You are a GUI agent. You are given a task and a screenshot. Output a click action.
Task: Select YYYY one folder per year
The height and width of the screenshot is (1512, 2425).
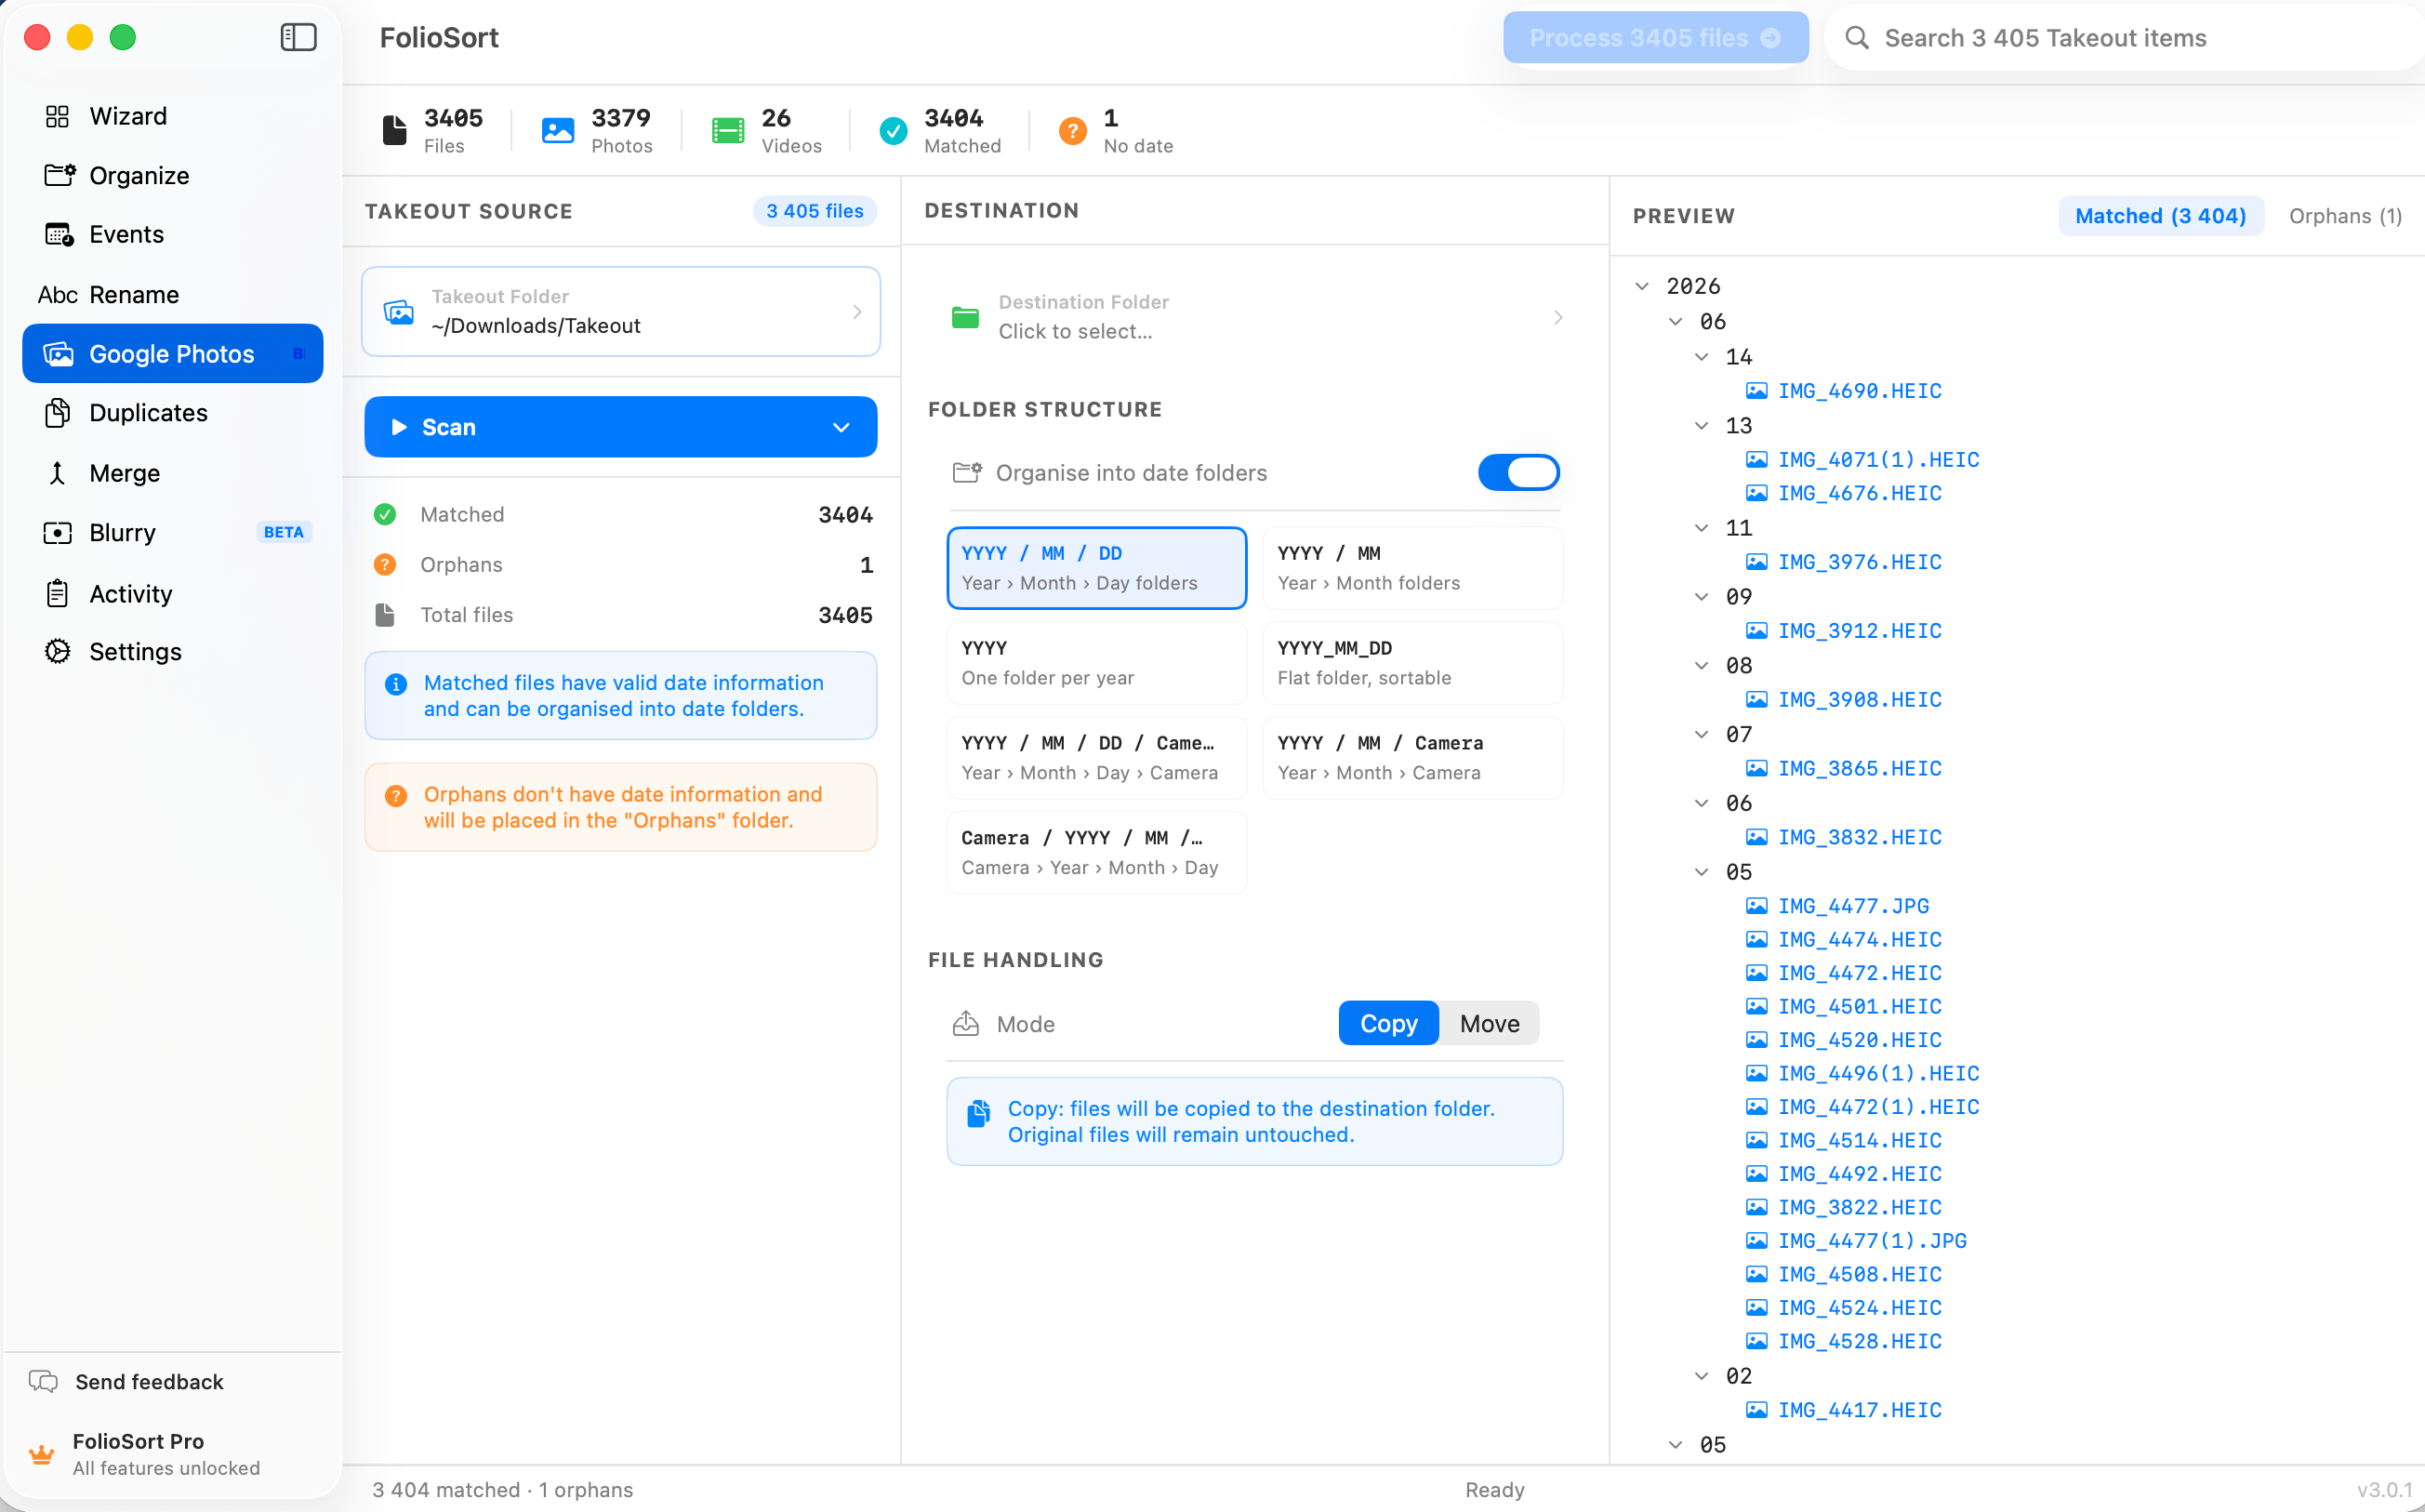[x=1096, y=663]
